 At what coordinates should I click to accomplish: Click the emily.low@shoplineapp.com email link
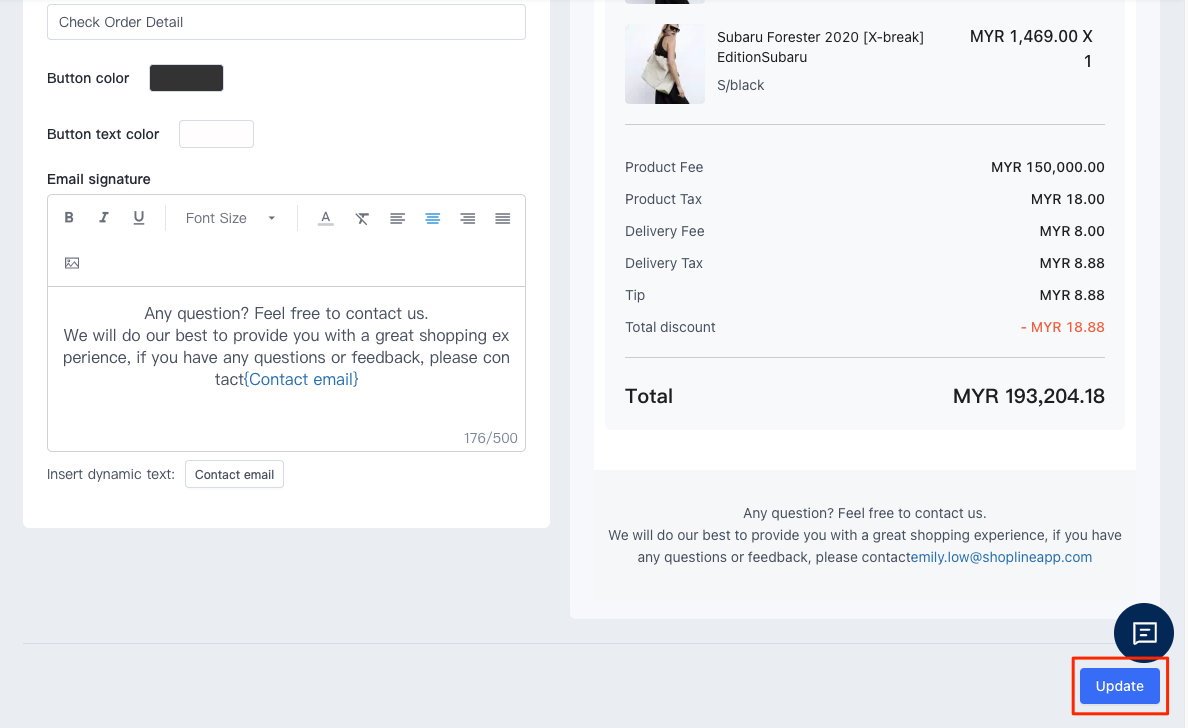pos(1001,557)
